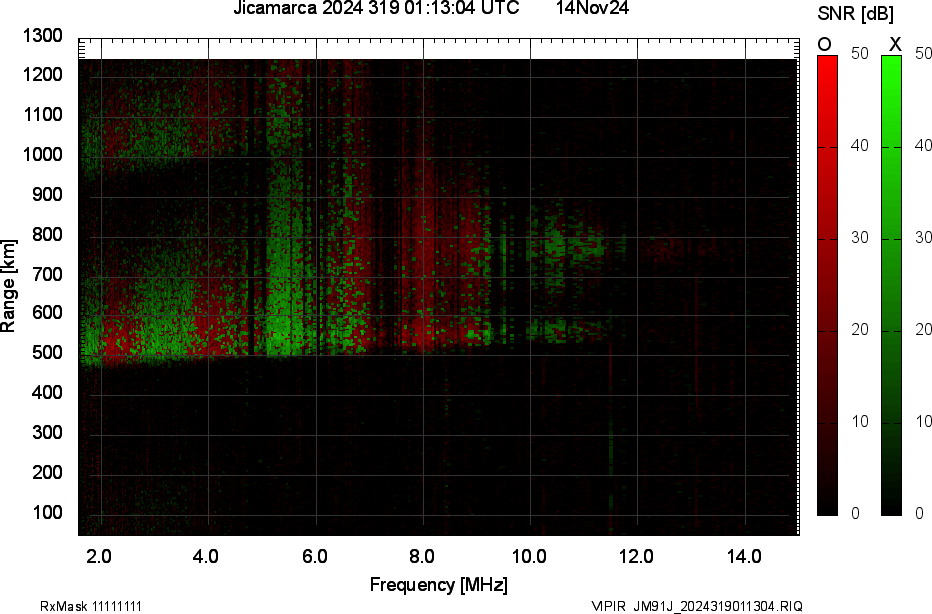Click the 1300 range tick label
The height and width of the screenshot is (614, 932).
44,36
